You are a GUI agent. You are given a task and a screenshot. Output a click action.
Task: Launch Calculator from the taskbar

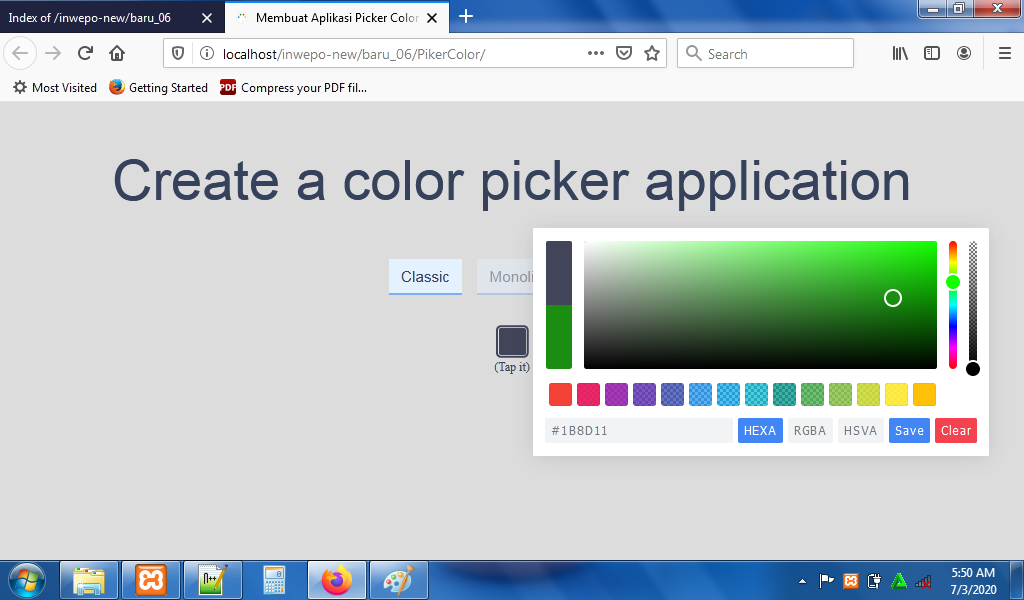[274, 580]
